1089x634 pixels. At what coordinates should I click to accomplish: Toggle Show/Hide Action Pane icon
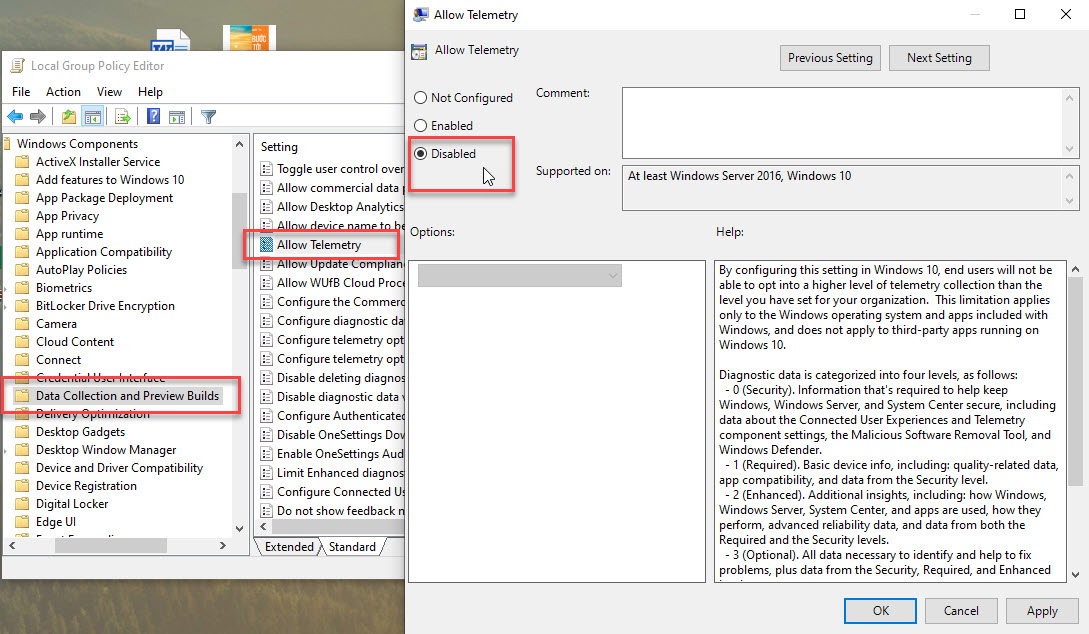pyautogui.click(x=176, y=117)
